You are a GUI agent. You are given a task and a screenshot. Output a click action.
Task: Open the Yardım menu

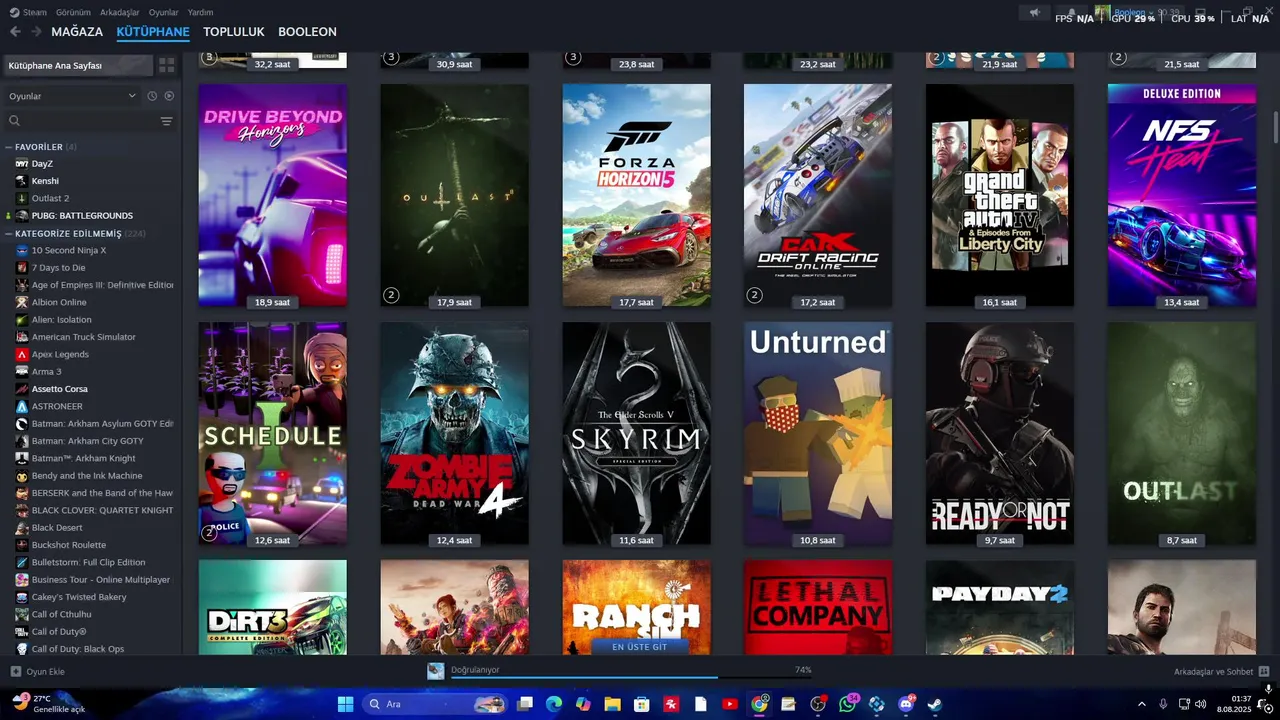(200, 12)
